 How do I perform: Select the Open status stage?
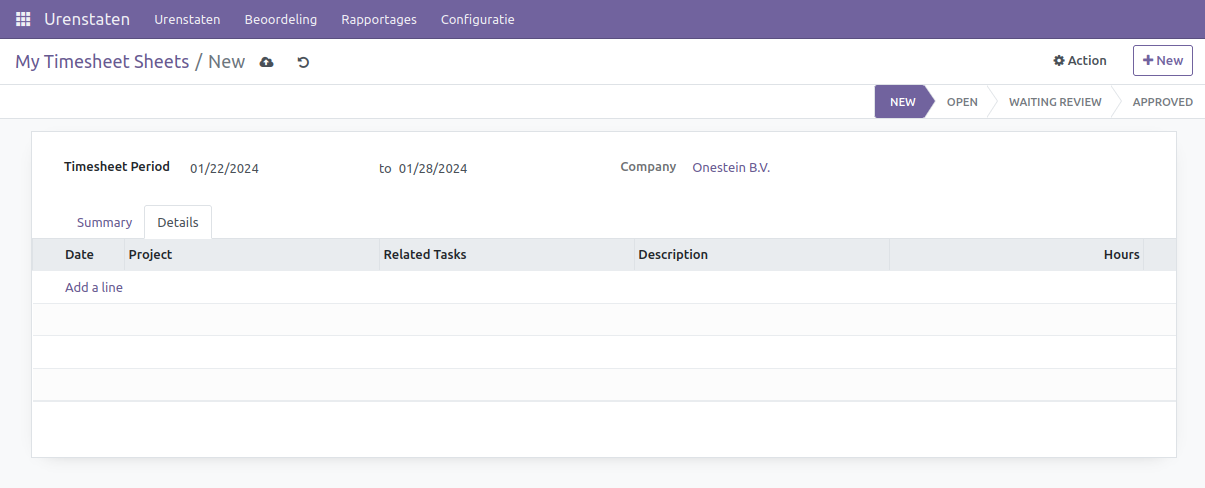pyautogui.click(x=961, y=102)
